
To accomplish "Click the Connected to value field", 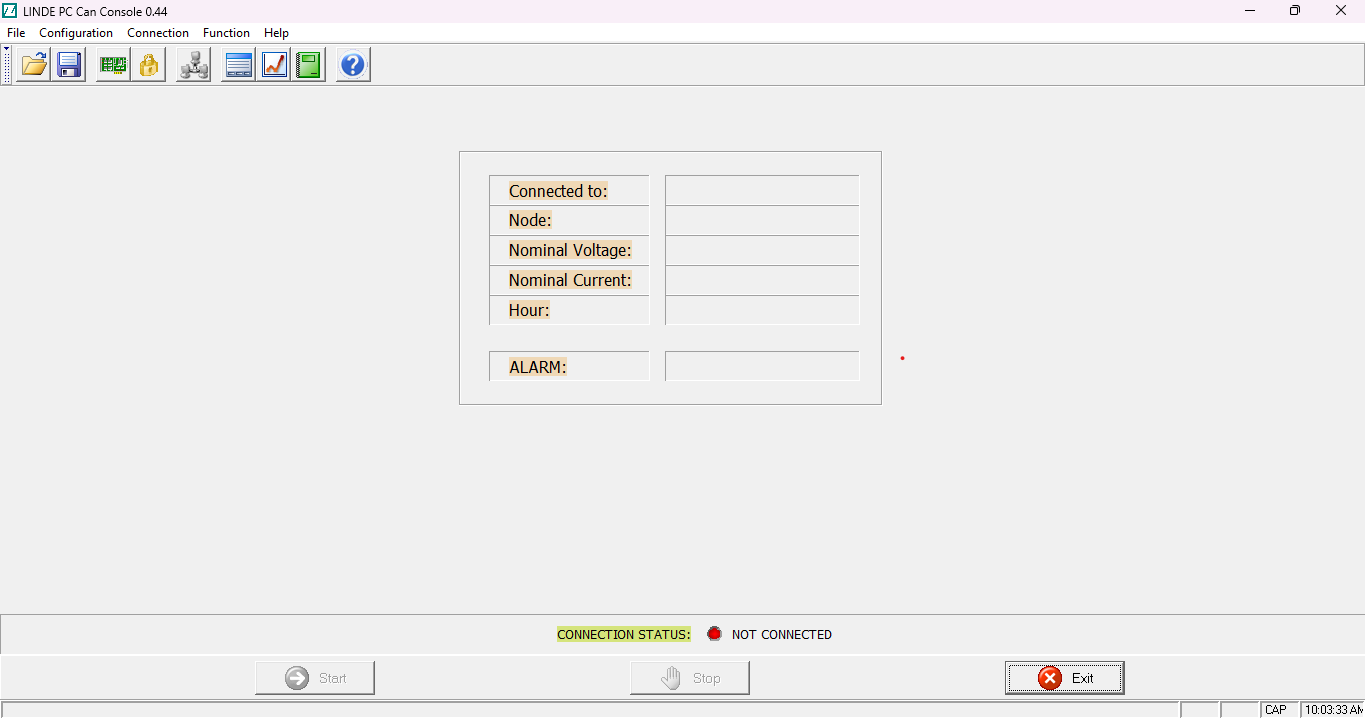I will 762,191.
